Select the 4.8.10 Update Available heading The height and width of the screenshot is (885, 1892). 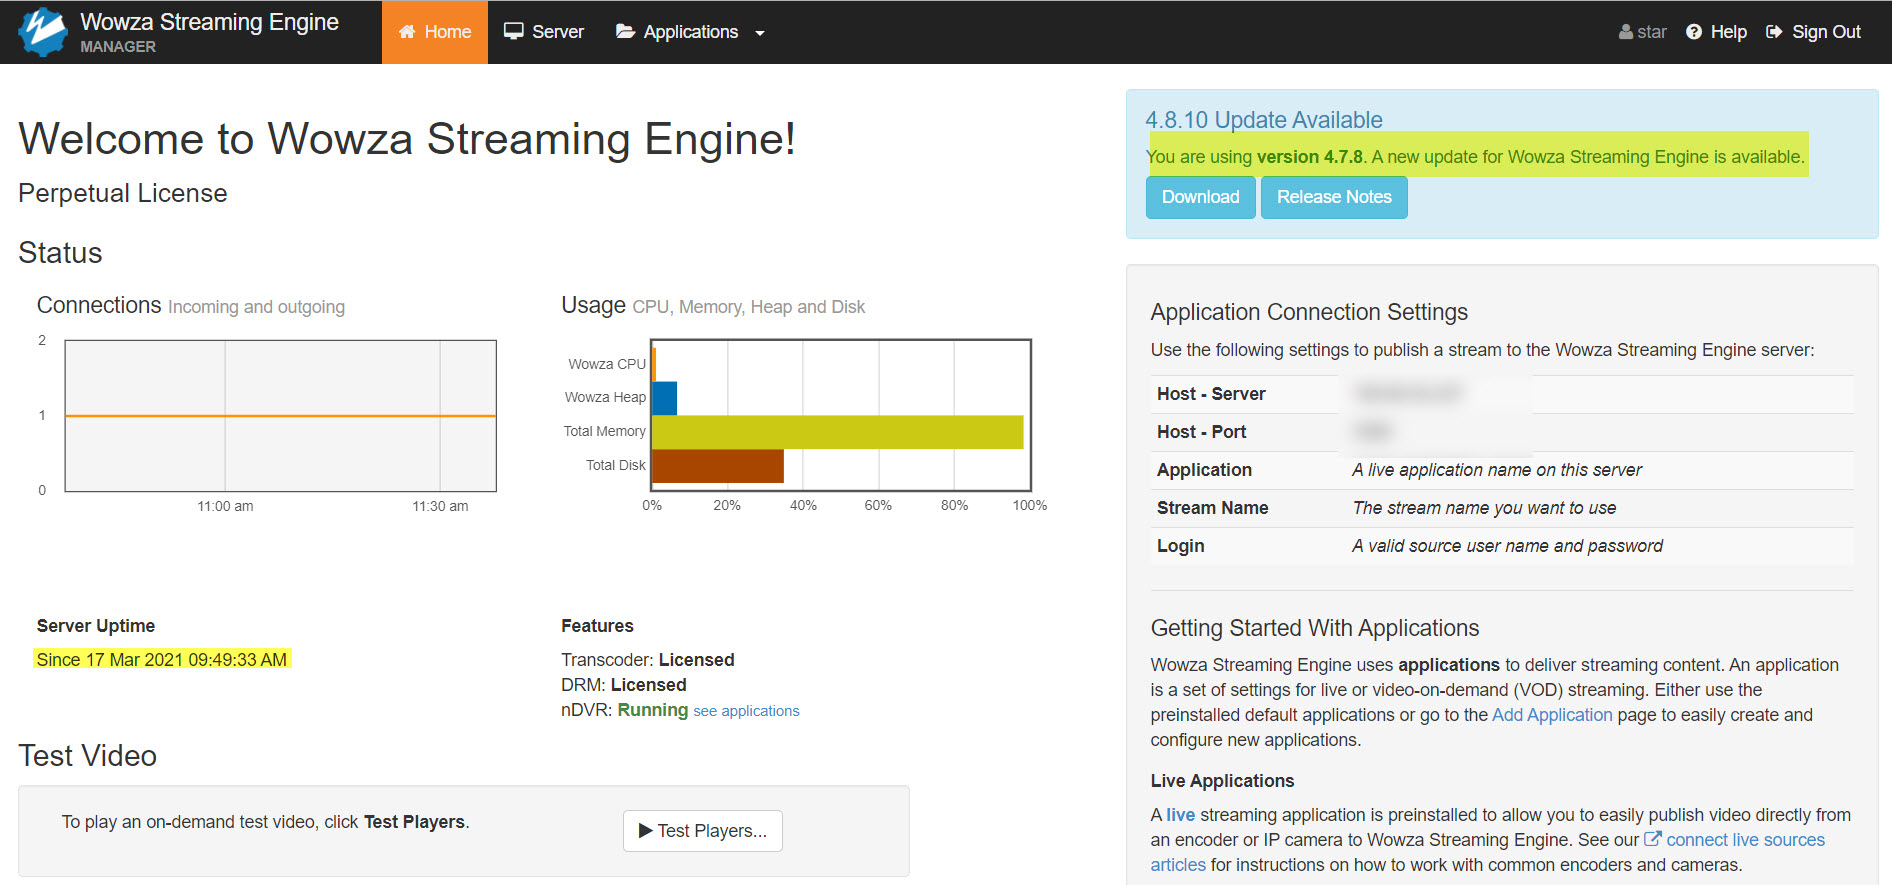pos(1264,120)
